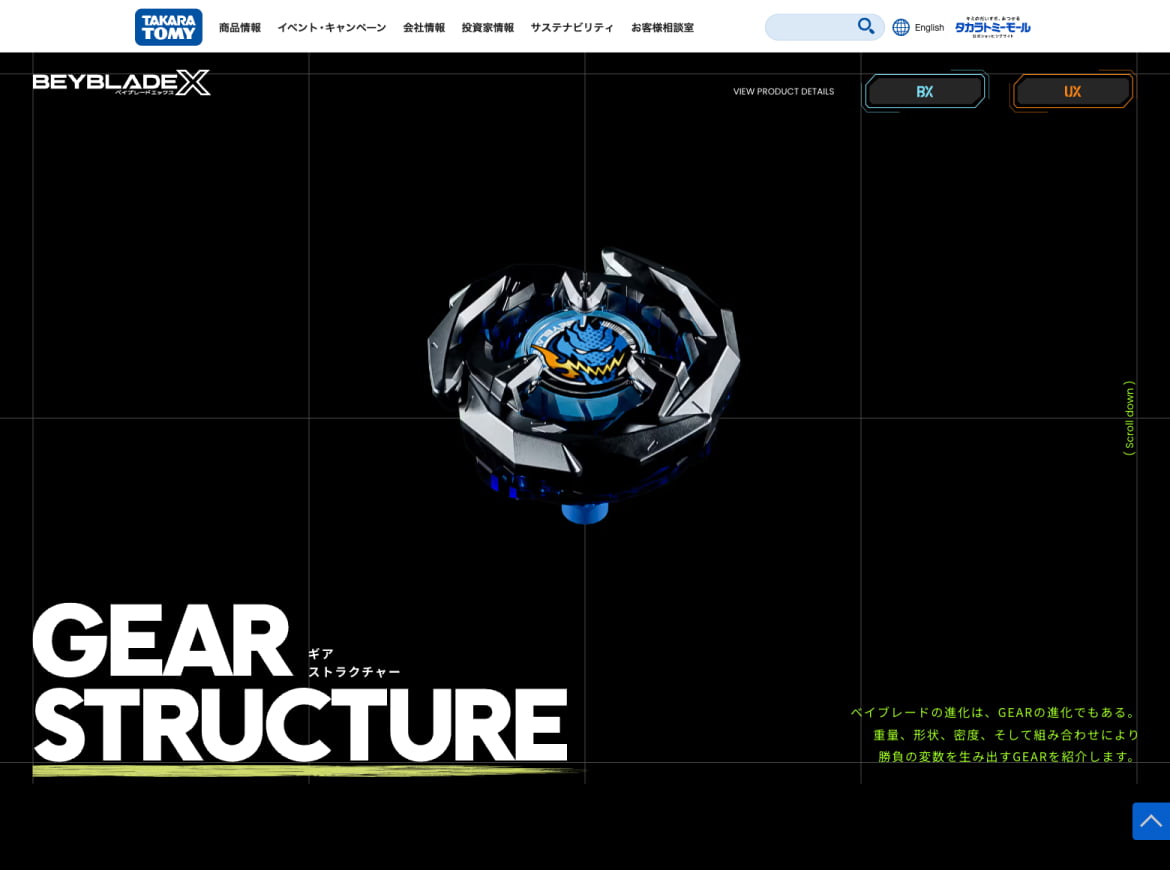Click the GEAR STRUCTURE heading
The width and height of the screenshot is (1170, 870).
[300, 682]
